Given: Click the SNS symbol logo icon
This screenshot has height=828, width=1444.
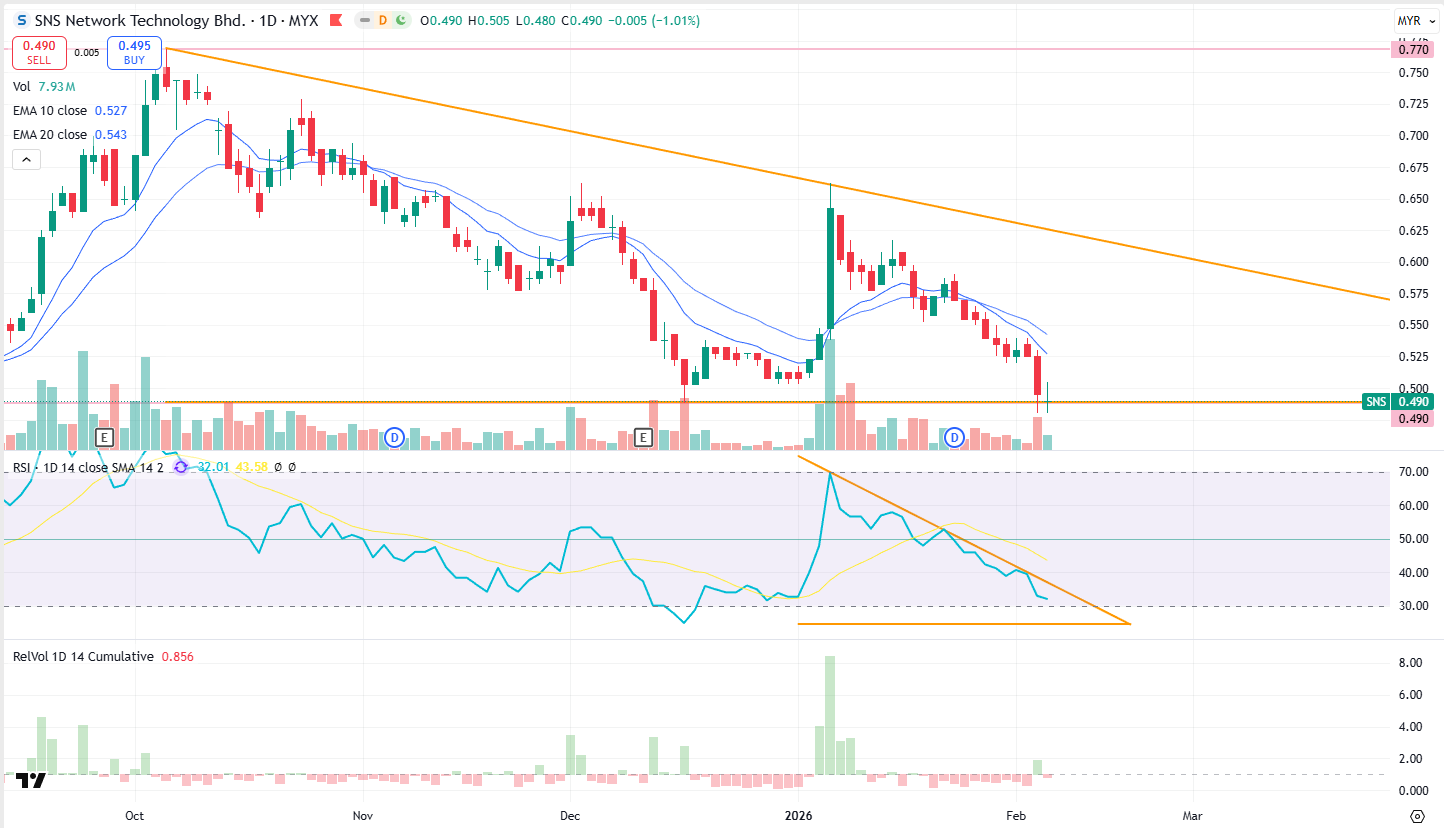Looking at the screenshot, I should [x=22, y=20].
